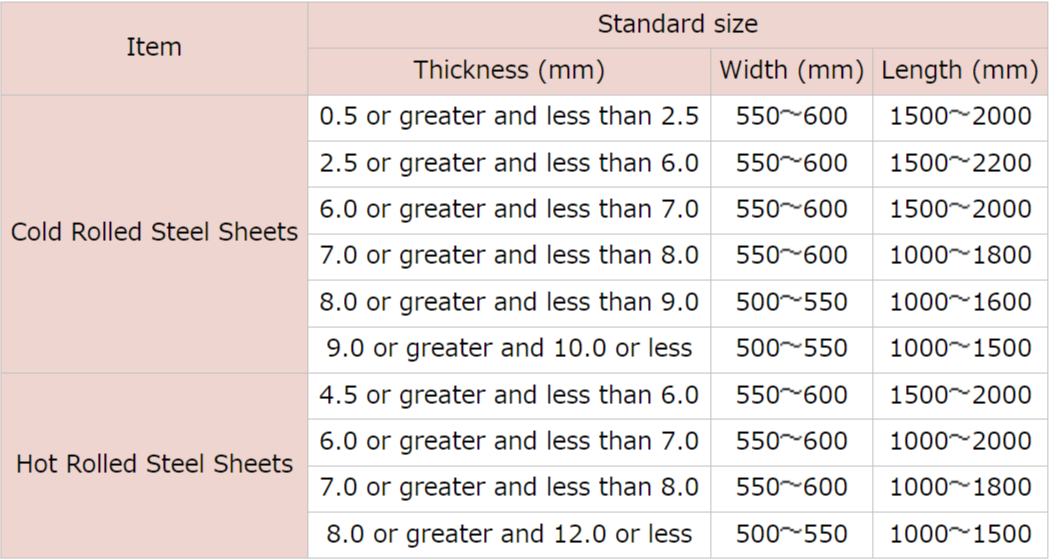The image size is (1050, 560).
Task: Select the "Standard size" header cell
Action: (677, 24)
